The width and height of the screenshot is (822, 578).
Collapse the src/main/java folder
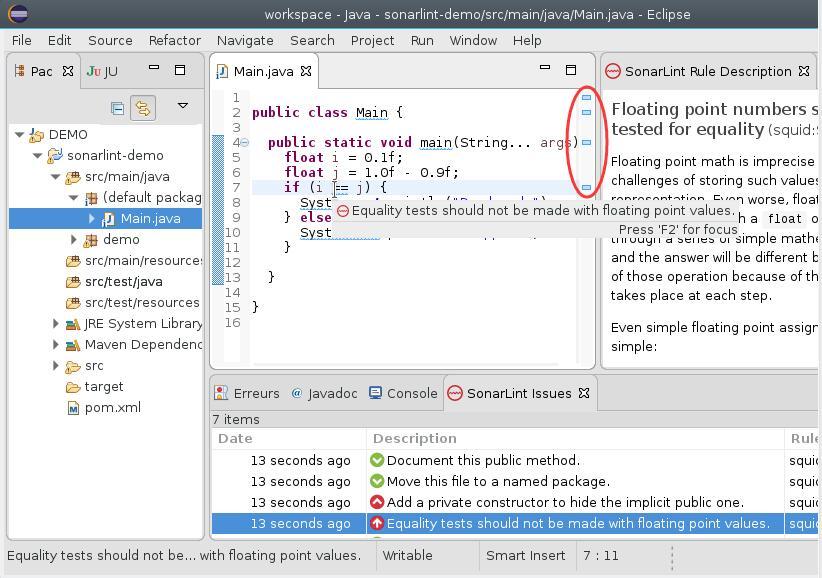56,177
